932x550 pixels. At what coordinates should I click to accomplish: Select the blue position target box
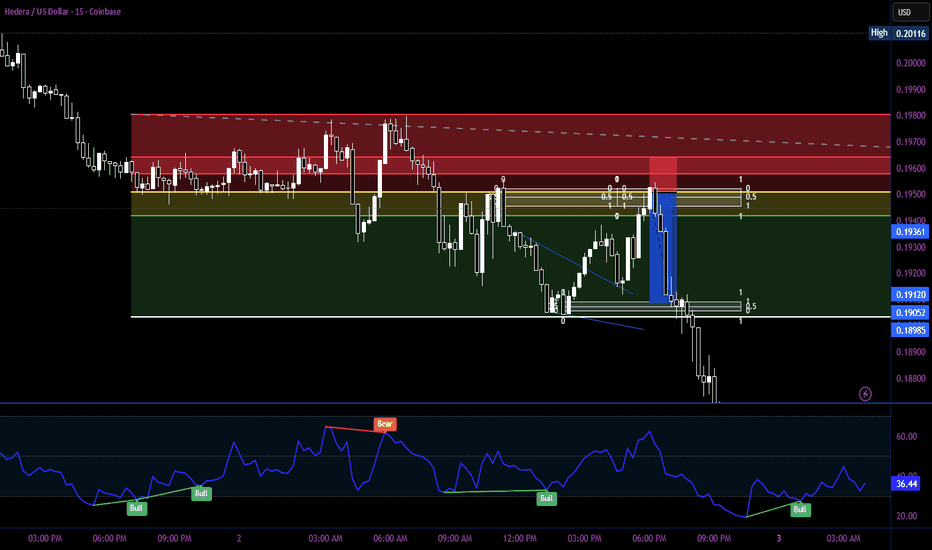[x=663, y=246]
